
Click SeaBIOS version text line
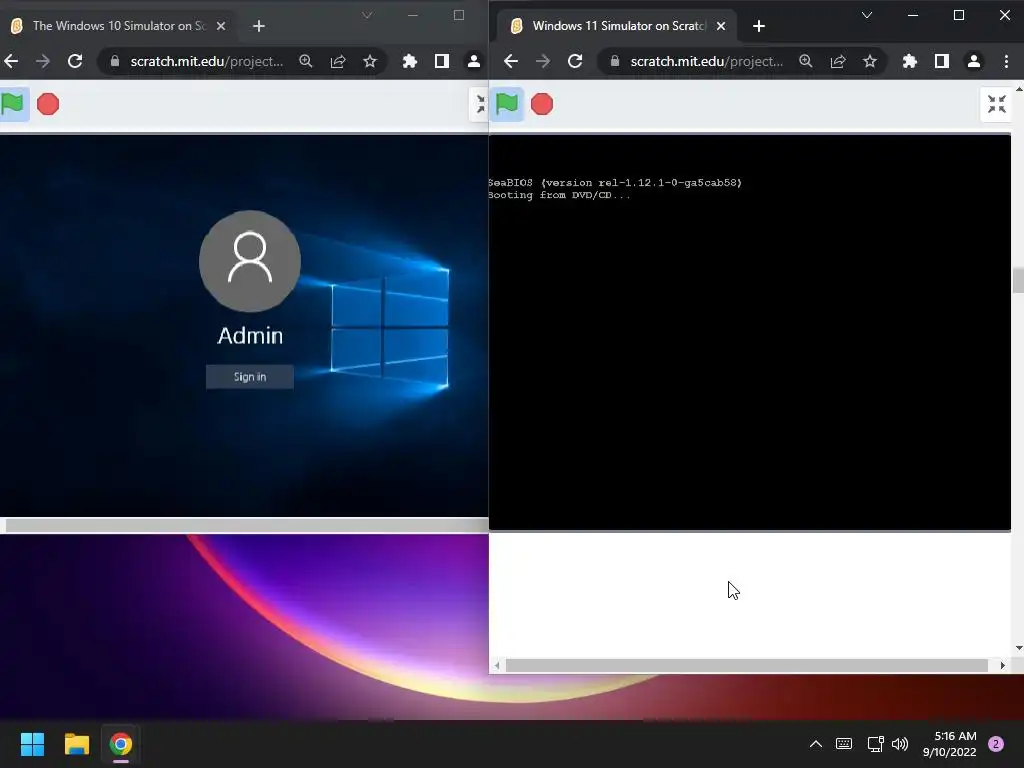(615, 183)
